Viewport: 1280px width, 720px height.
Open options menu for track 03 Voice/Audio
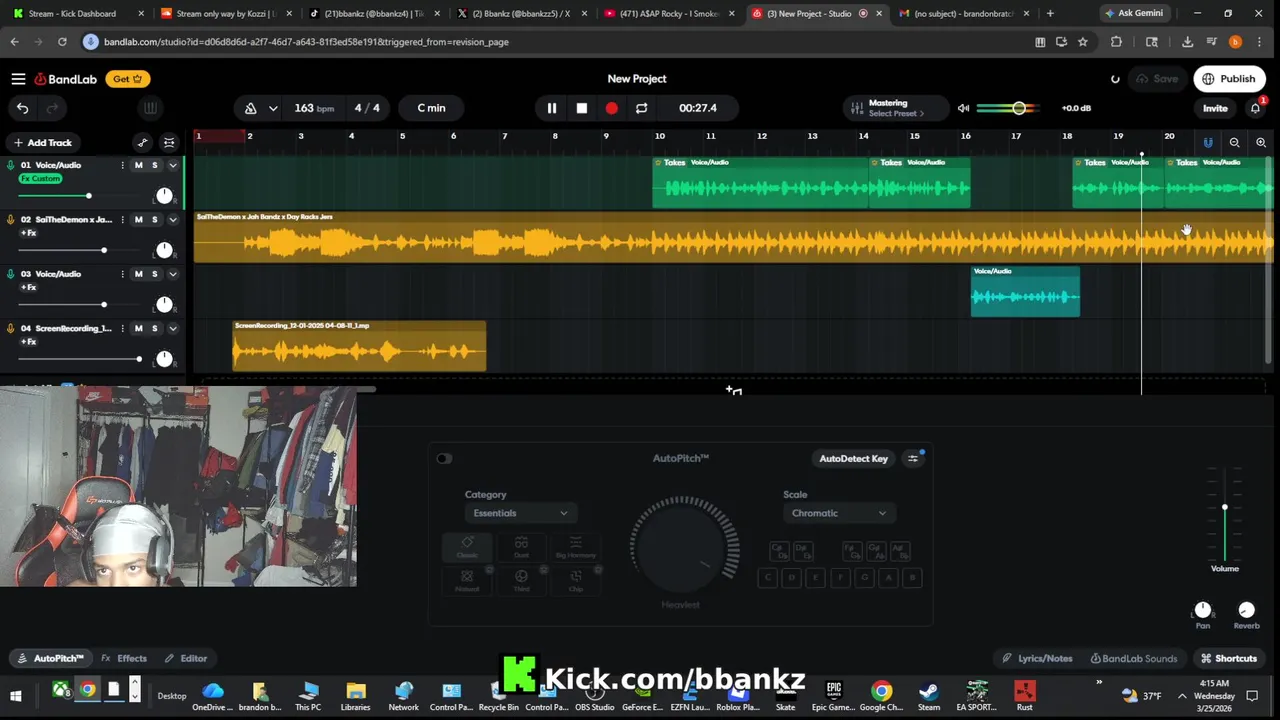click(x=123, y=274)
